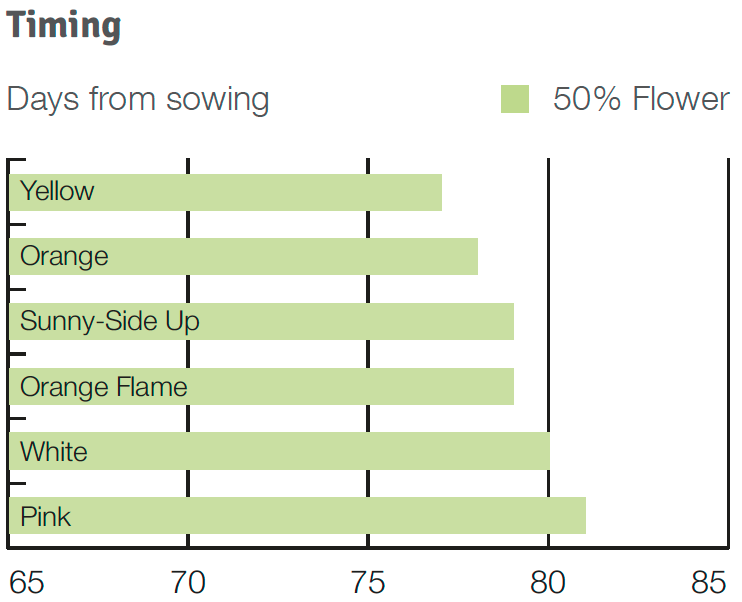This screenshot has width=742, height=602.
Task: Click the 75 axis label
Action: tap(368, 582)
